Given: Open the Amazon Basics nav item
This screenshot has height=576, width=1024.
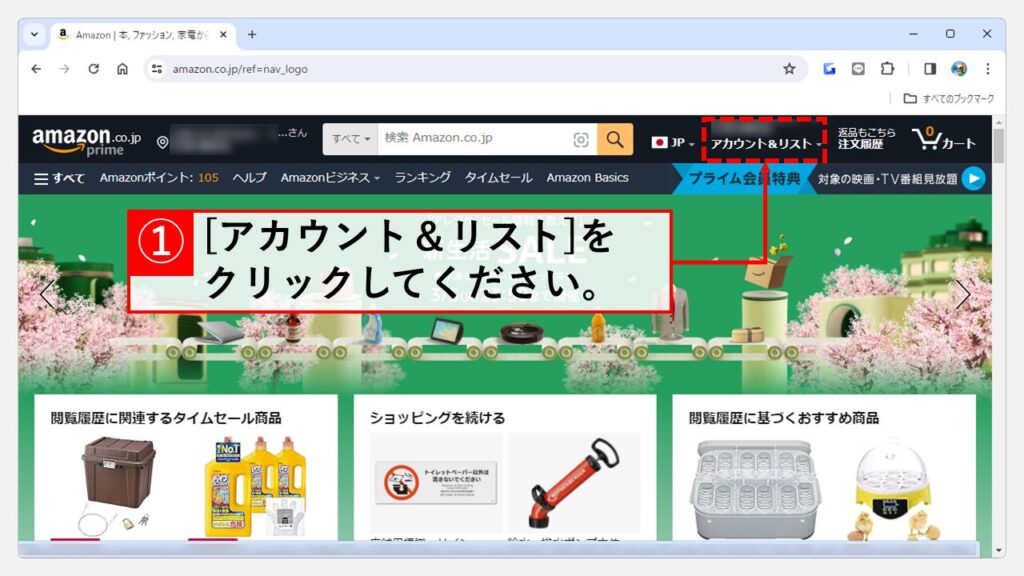Looking at the screenshot, I should (x=587, y=178).
